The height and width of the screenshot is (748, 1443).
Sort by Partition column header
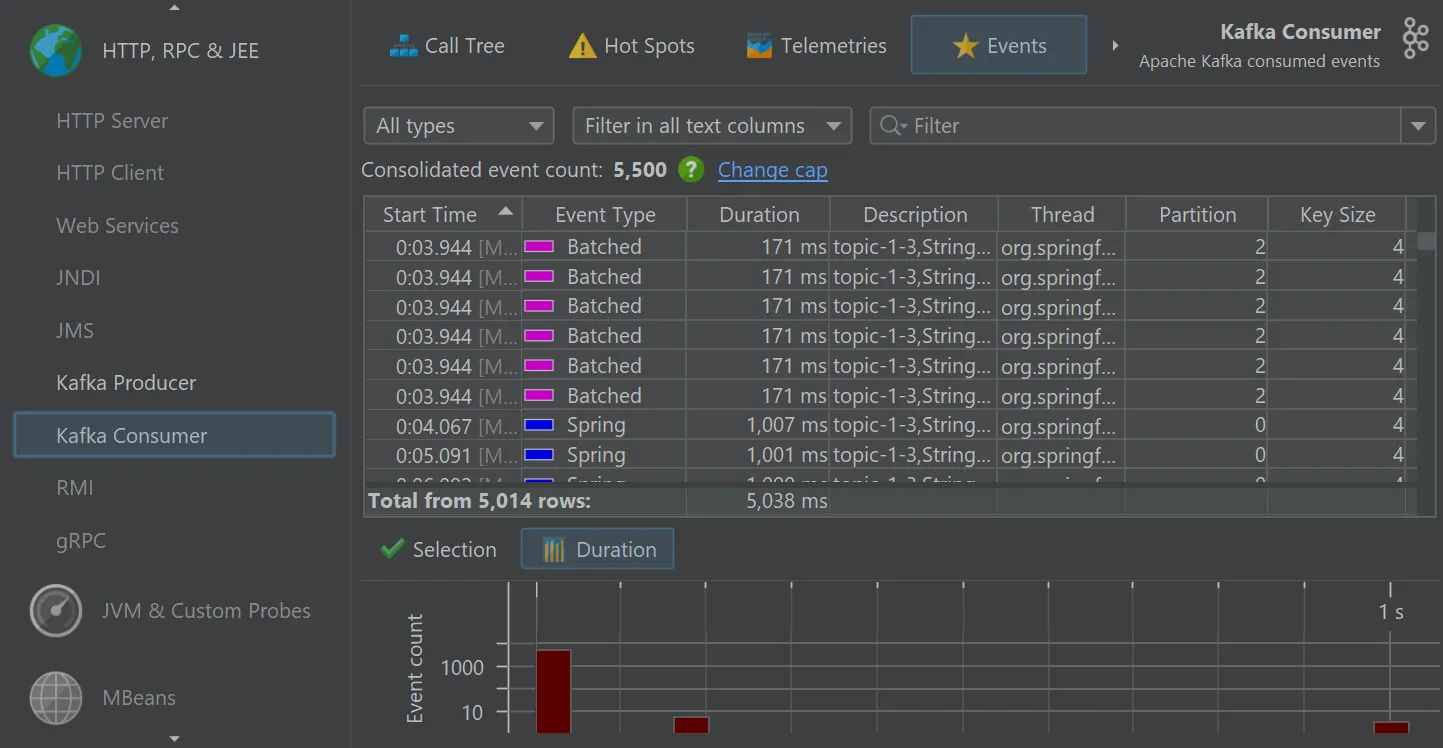pyautogui.click(x=1197, y=215)
